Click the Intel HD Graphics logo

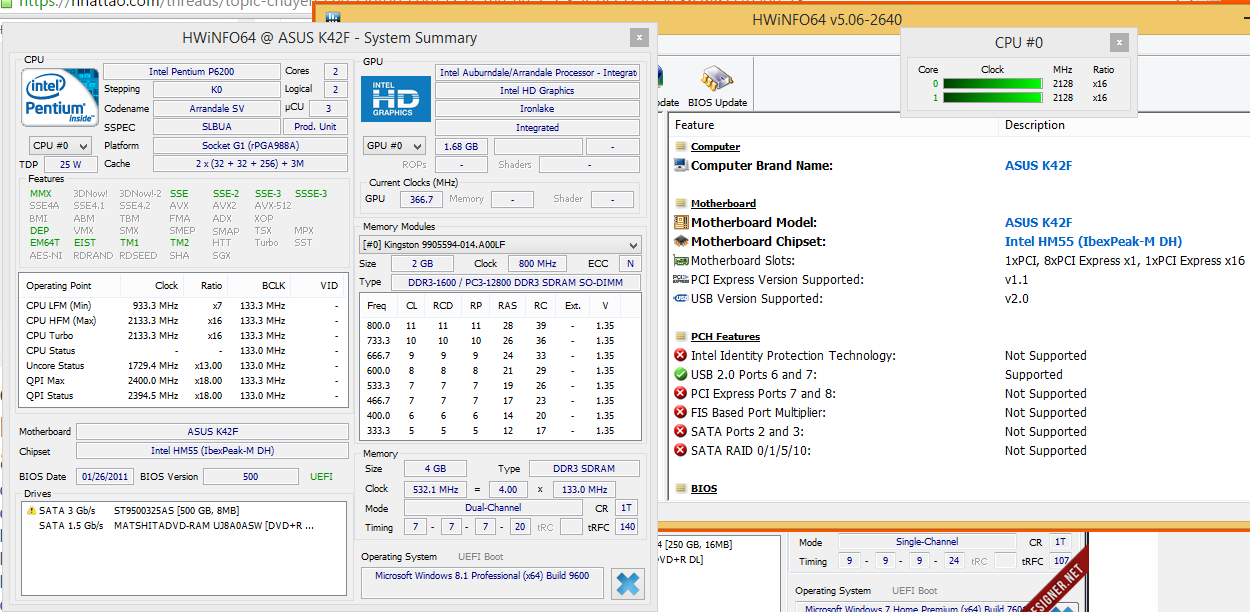coord(395,99)
